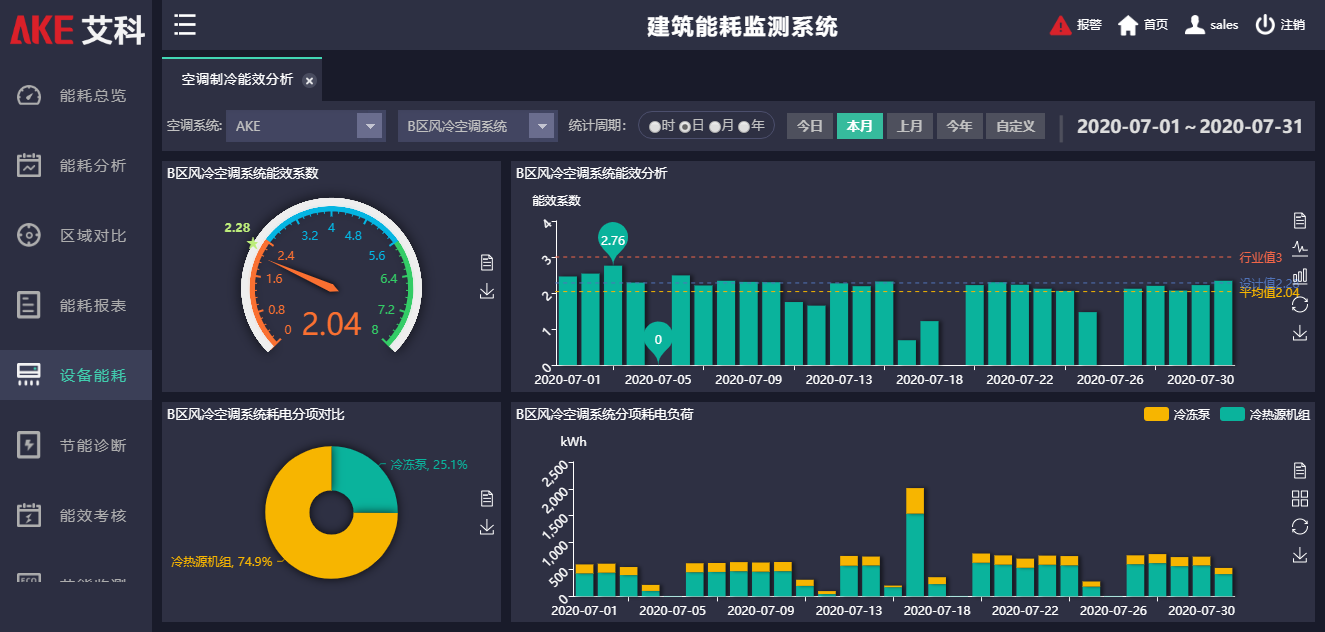Click the 自定义 period button
Screen dimensions: 1325x632
pos(1015,126)
